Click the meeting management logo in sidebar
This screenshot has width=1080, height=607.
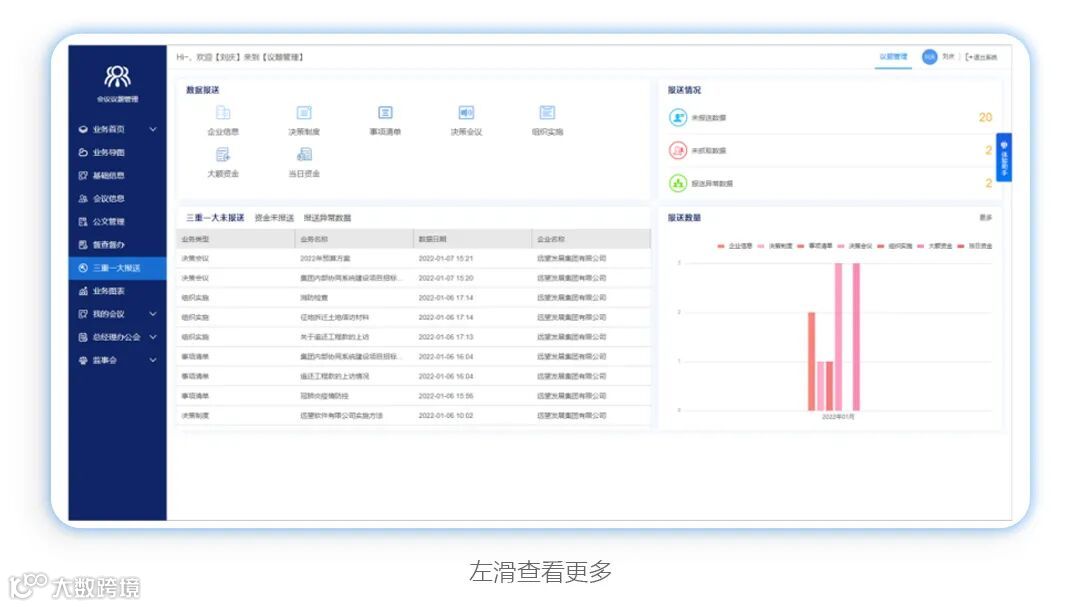click(x=117, y=76)
